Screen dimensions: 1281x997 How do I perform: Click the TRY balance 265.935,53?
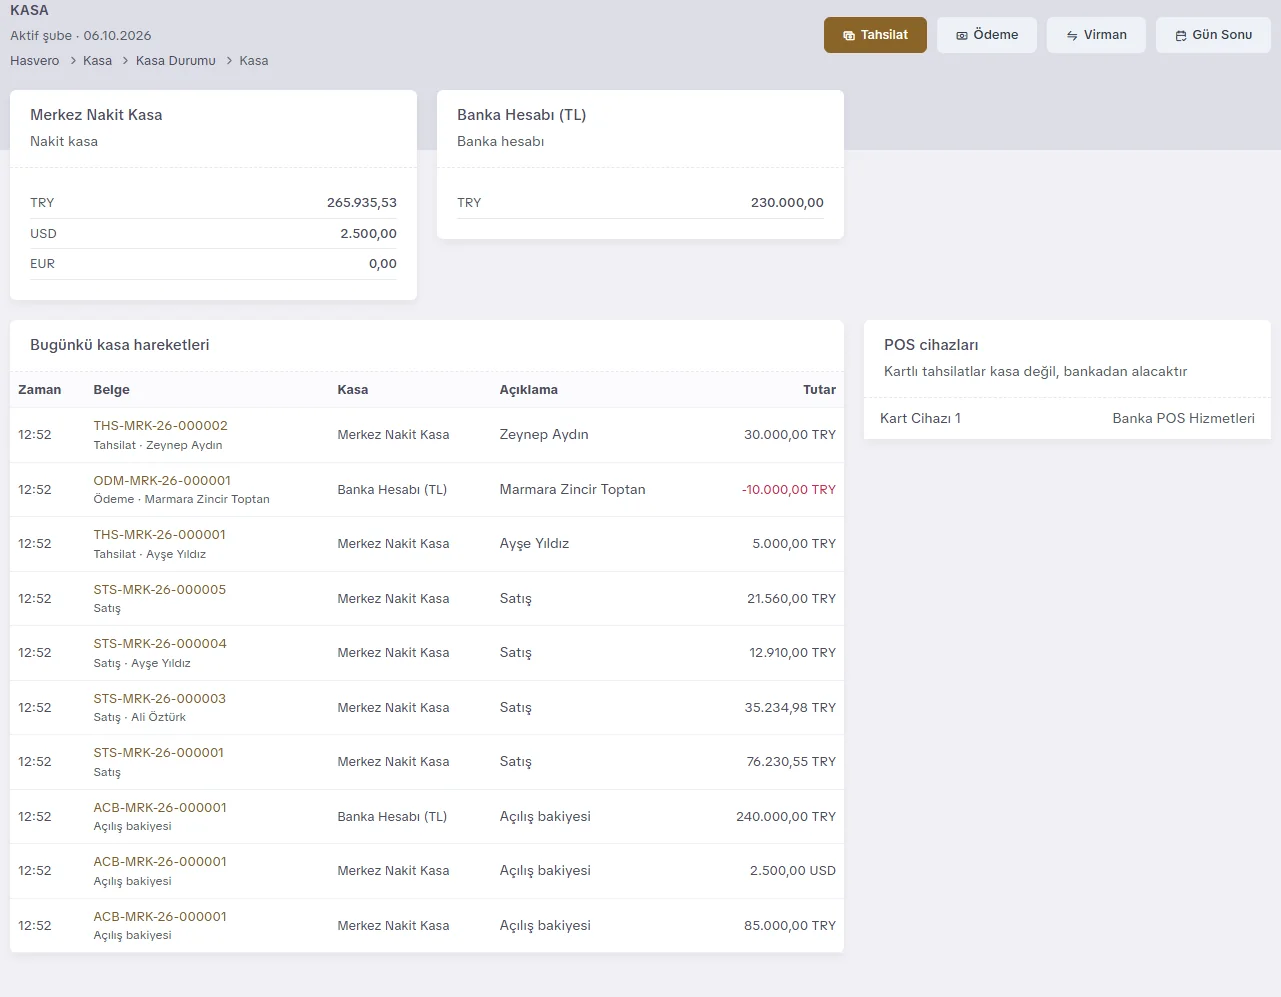click(x=362, y=203)
